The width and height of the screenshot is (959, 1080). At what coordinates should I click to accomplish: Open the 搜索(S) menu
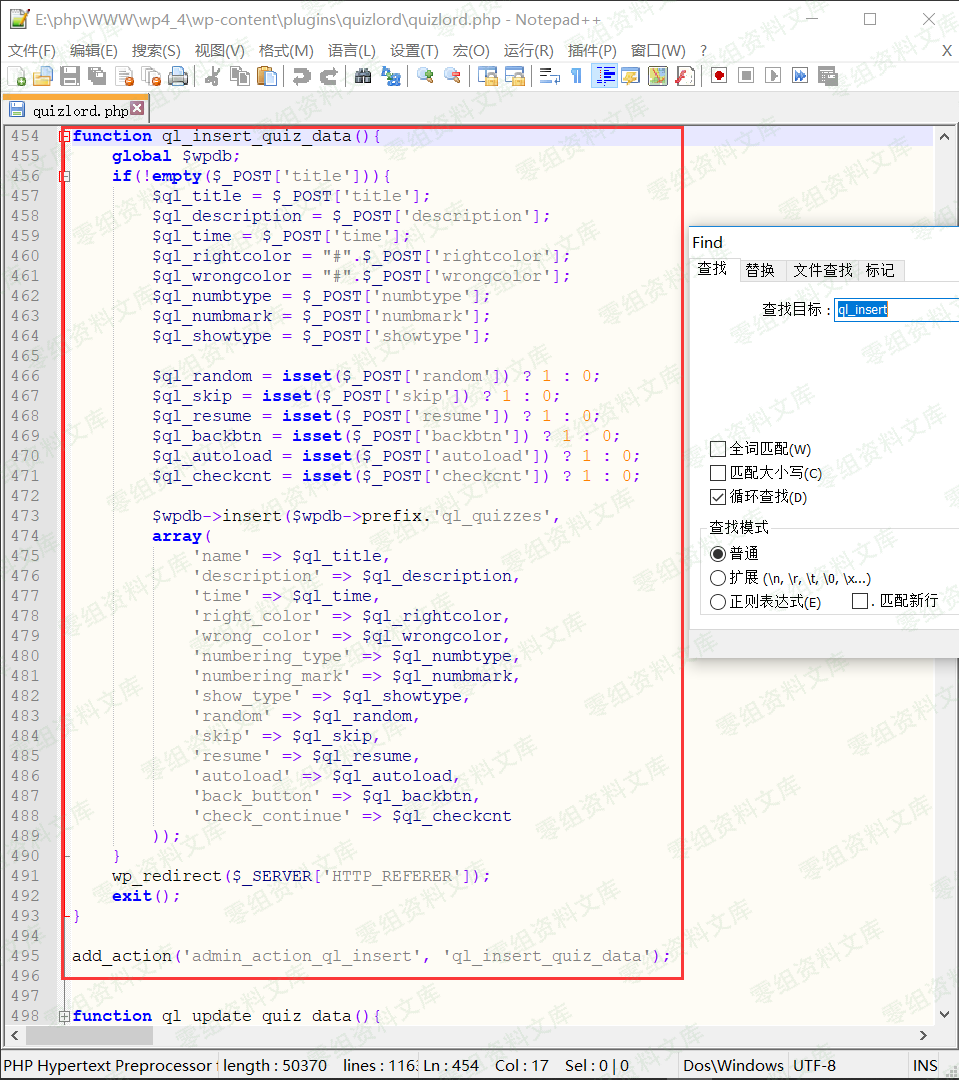click(156, 51)
